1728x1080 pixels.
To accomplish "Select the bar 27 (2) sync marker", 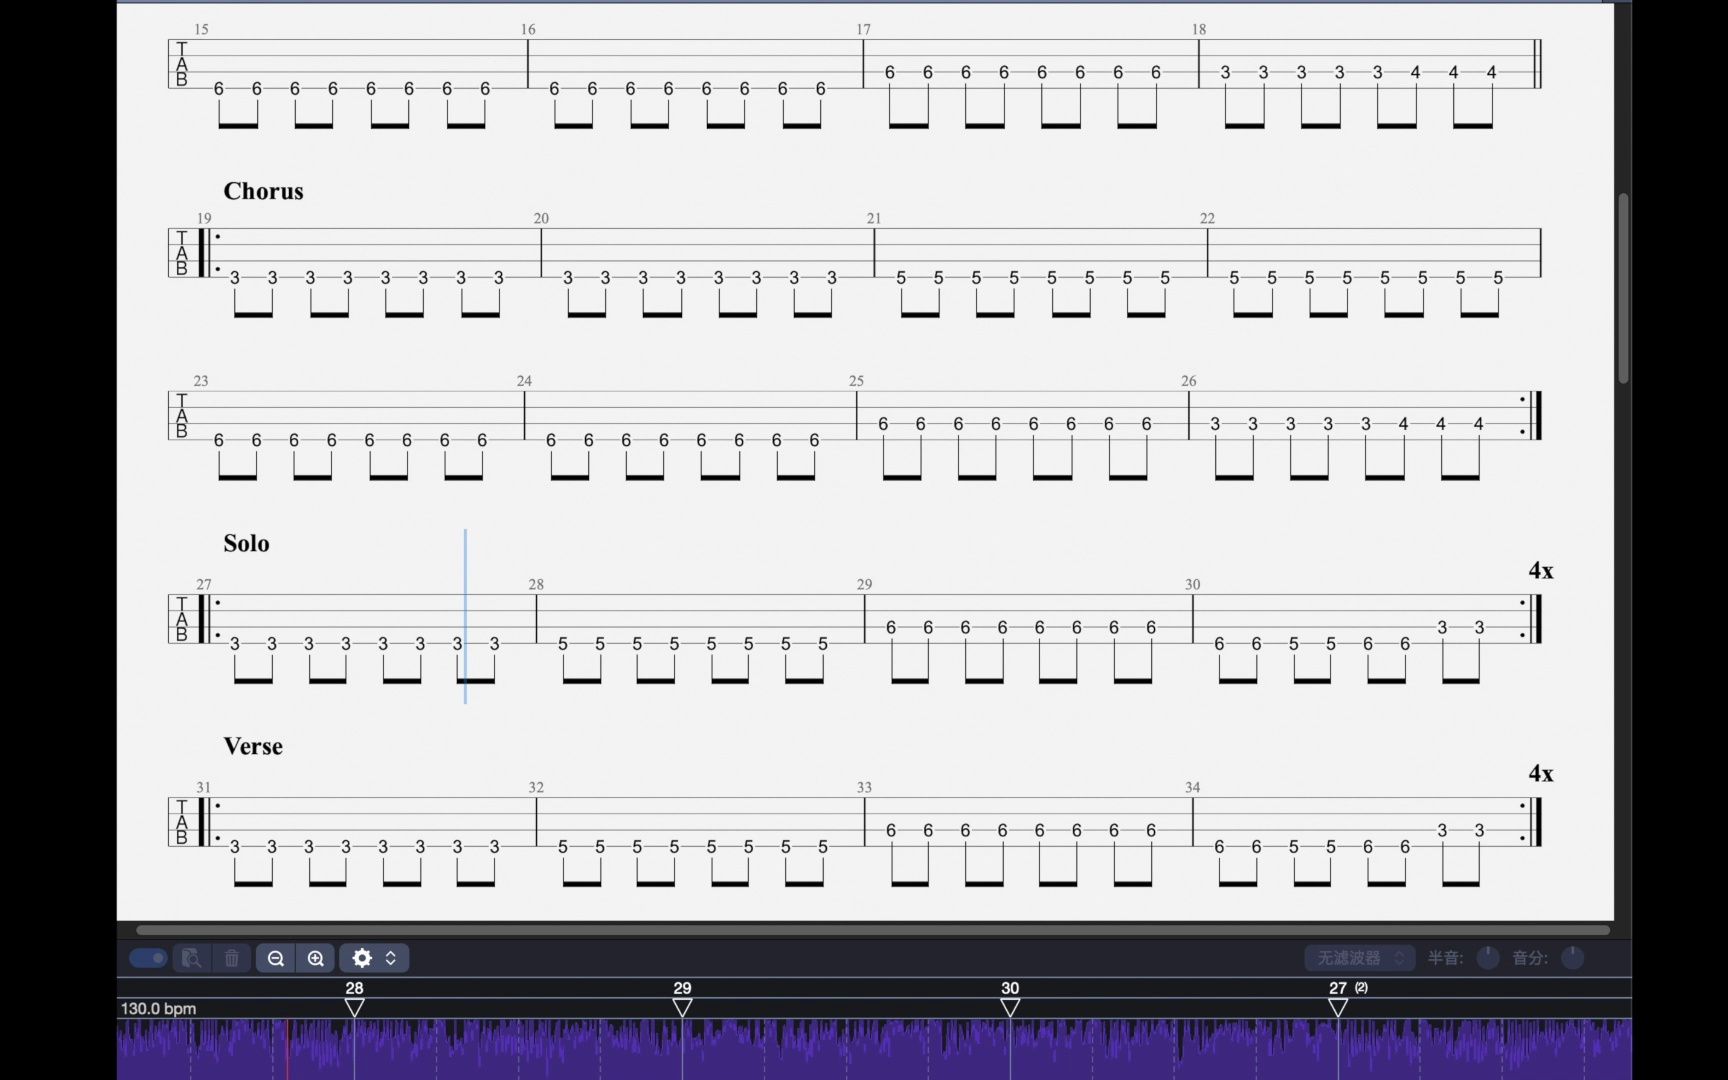I will (x=1338, y=1007).
